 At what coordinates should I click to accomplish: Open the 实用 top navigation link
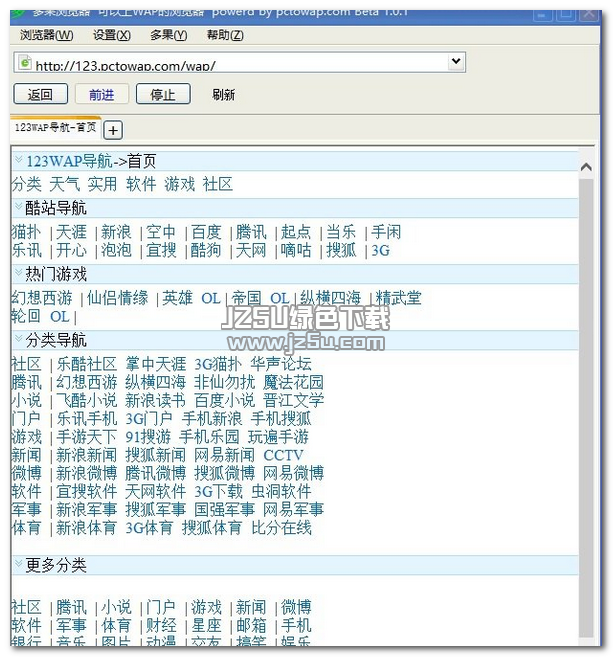(103, 184)
